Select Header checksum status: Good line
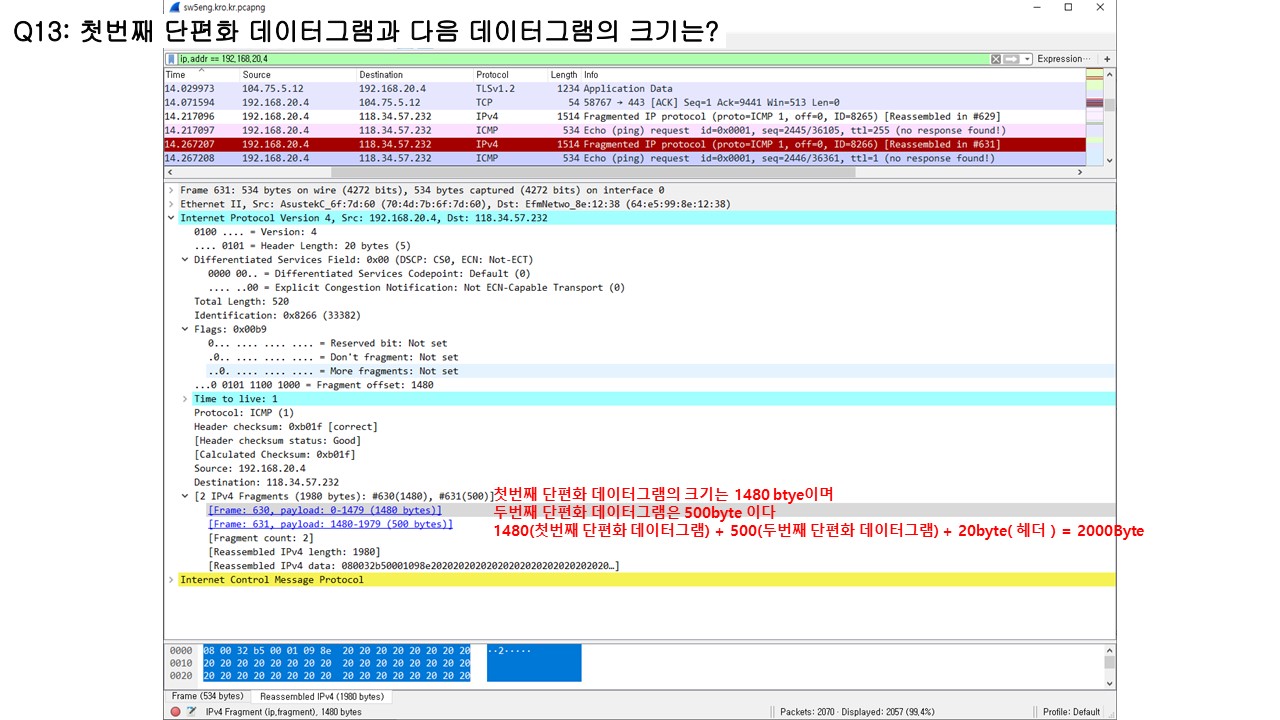Viewport: 1280px width, 720px height. click(x=277, y=441)
